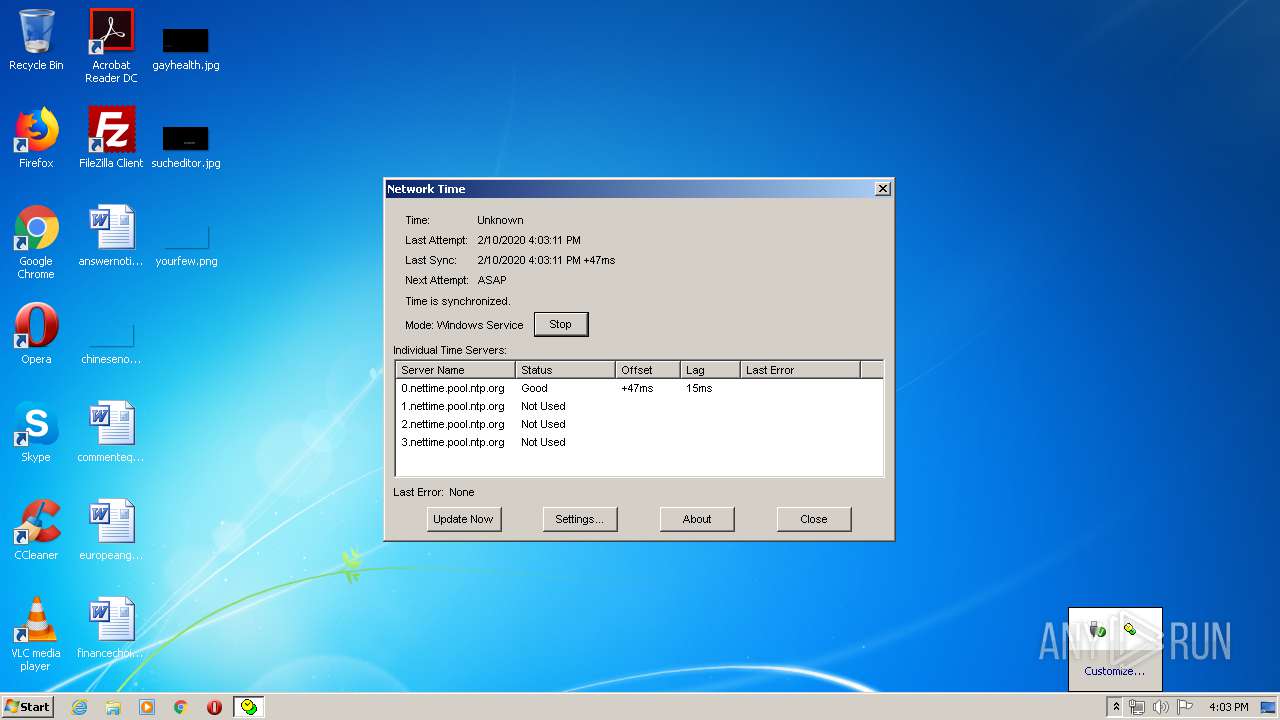Click the Stop service button

[561, 324]
